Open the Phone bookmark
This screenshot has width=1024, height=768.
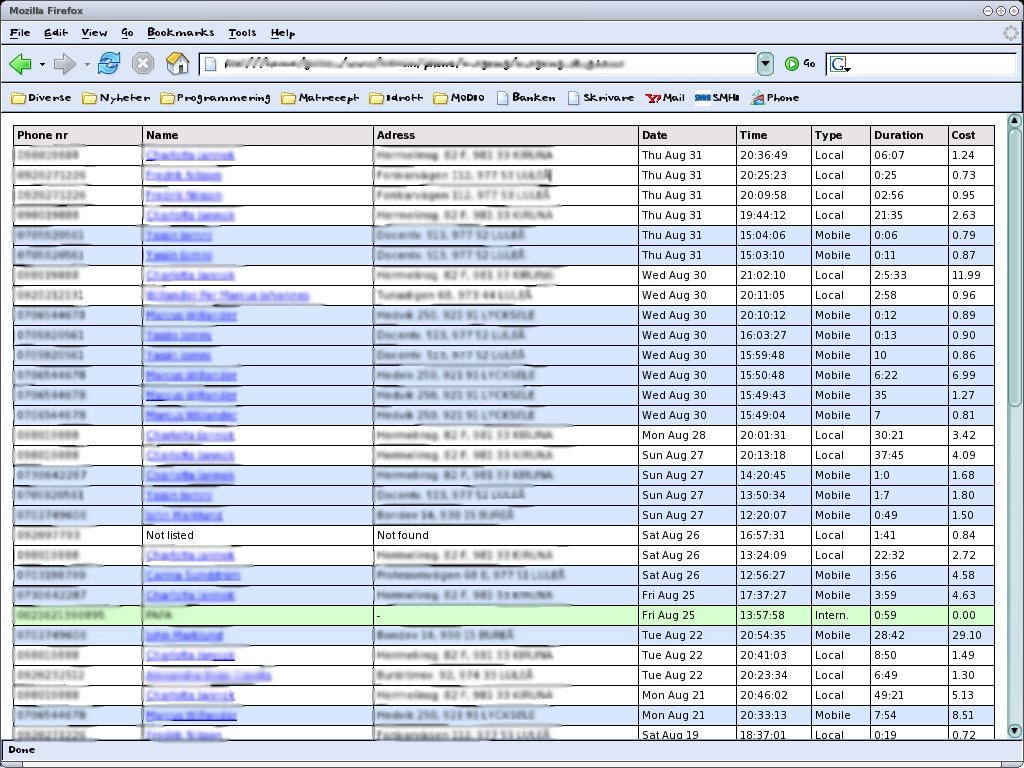pos(775,98)
